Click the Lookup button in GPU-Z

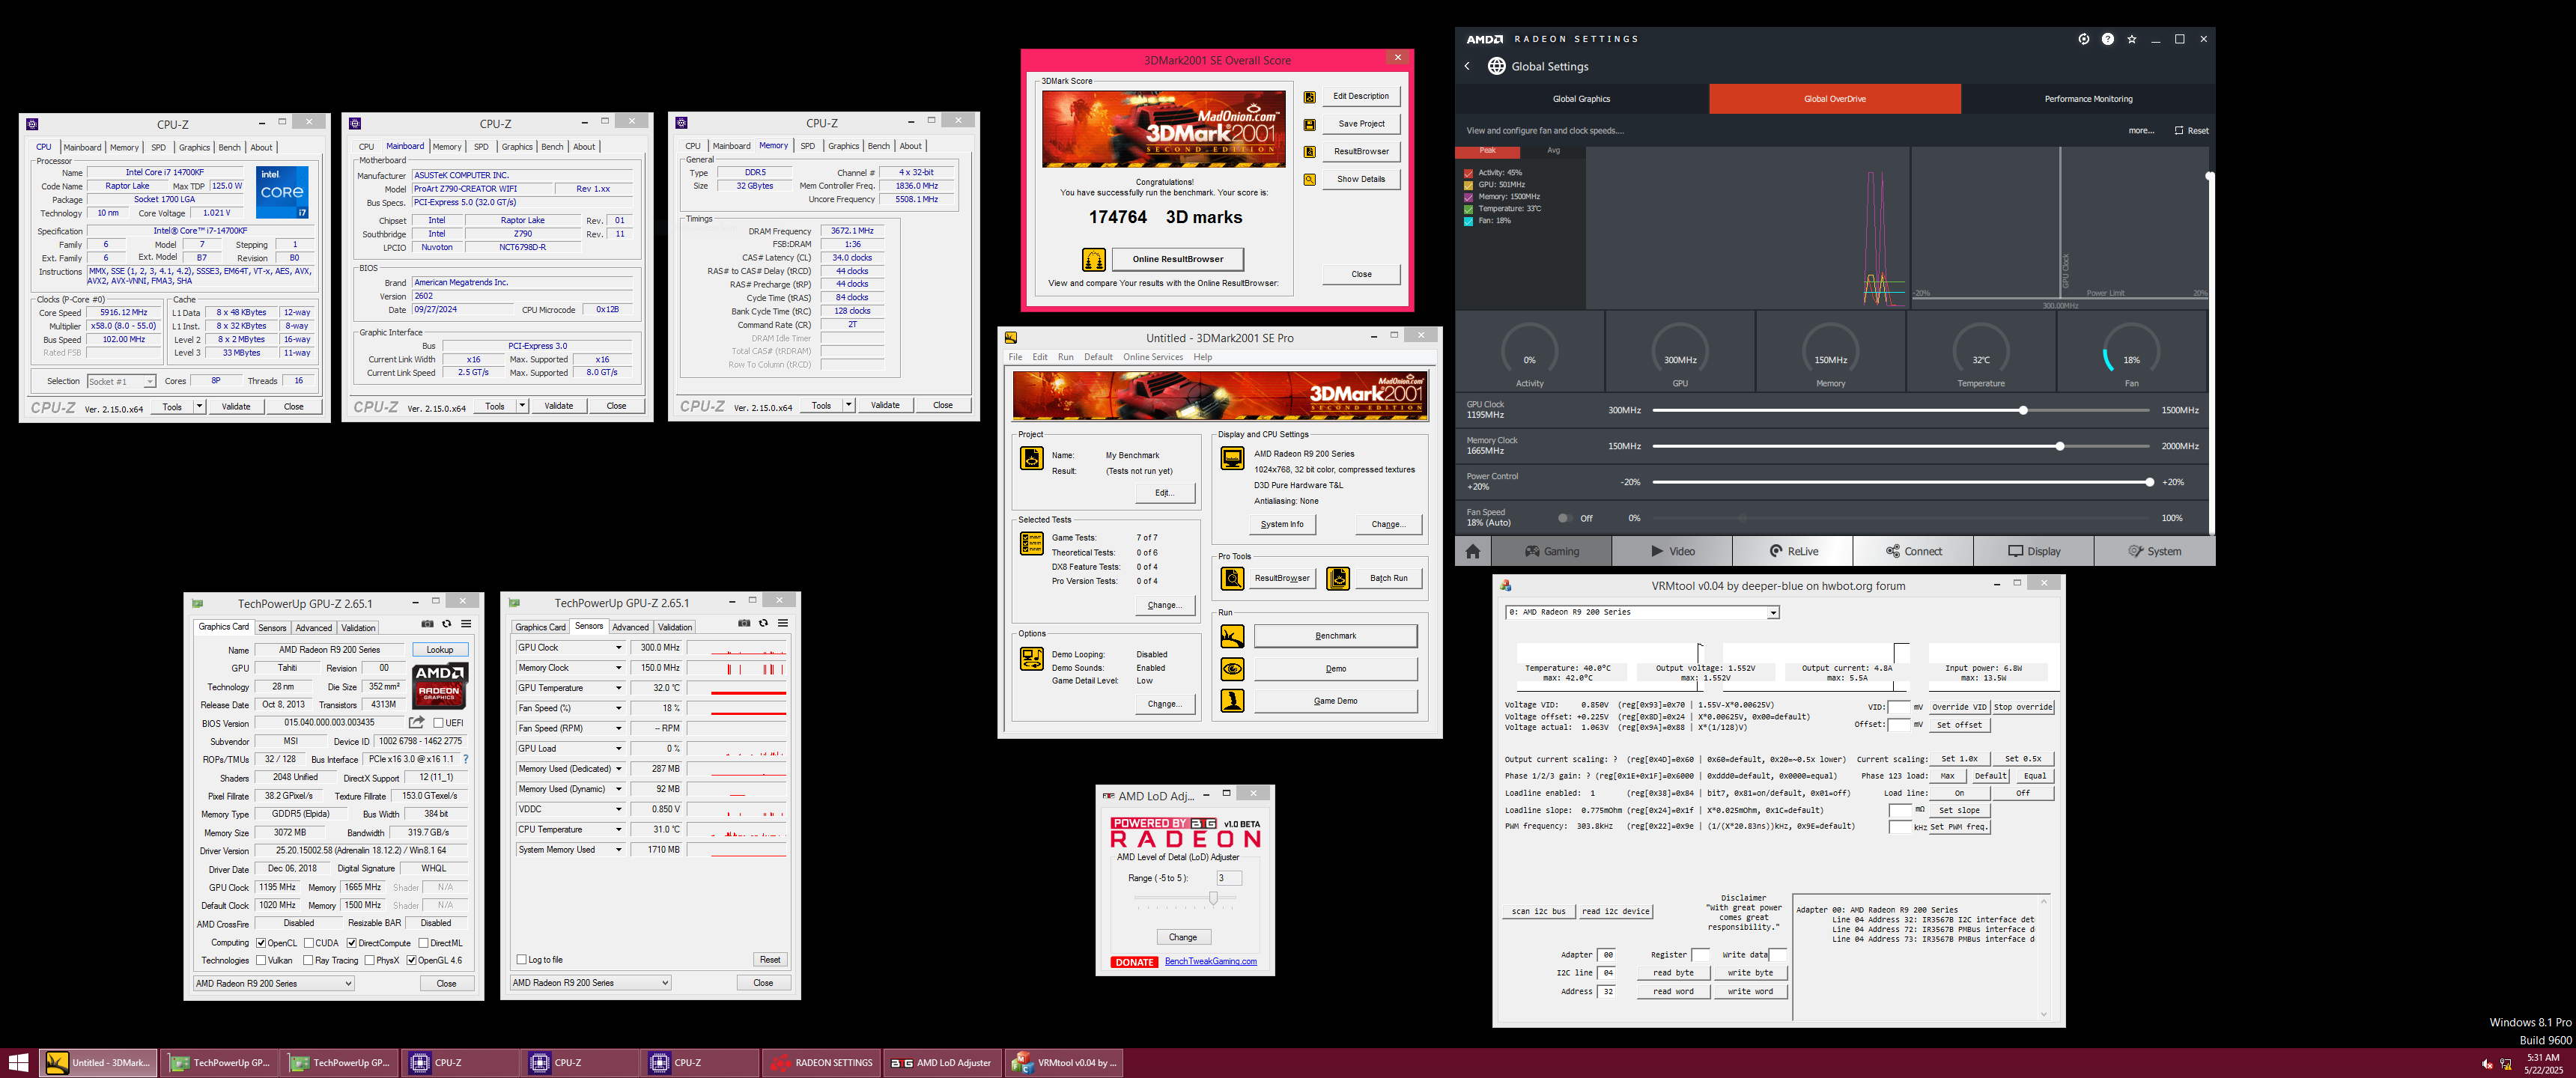click(440, 650)
